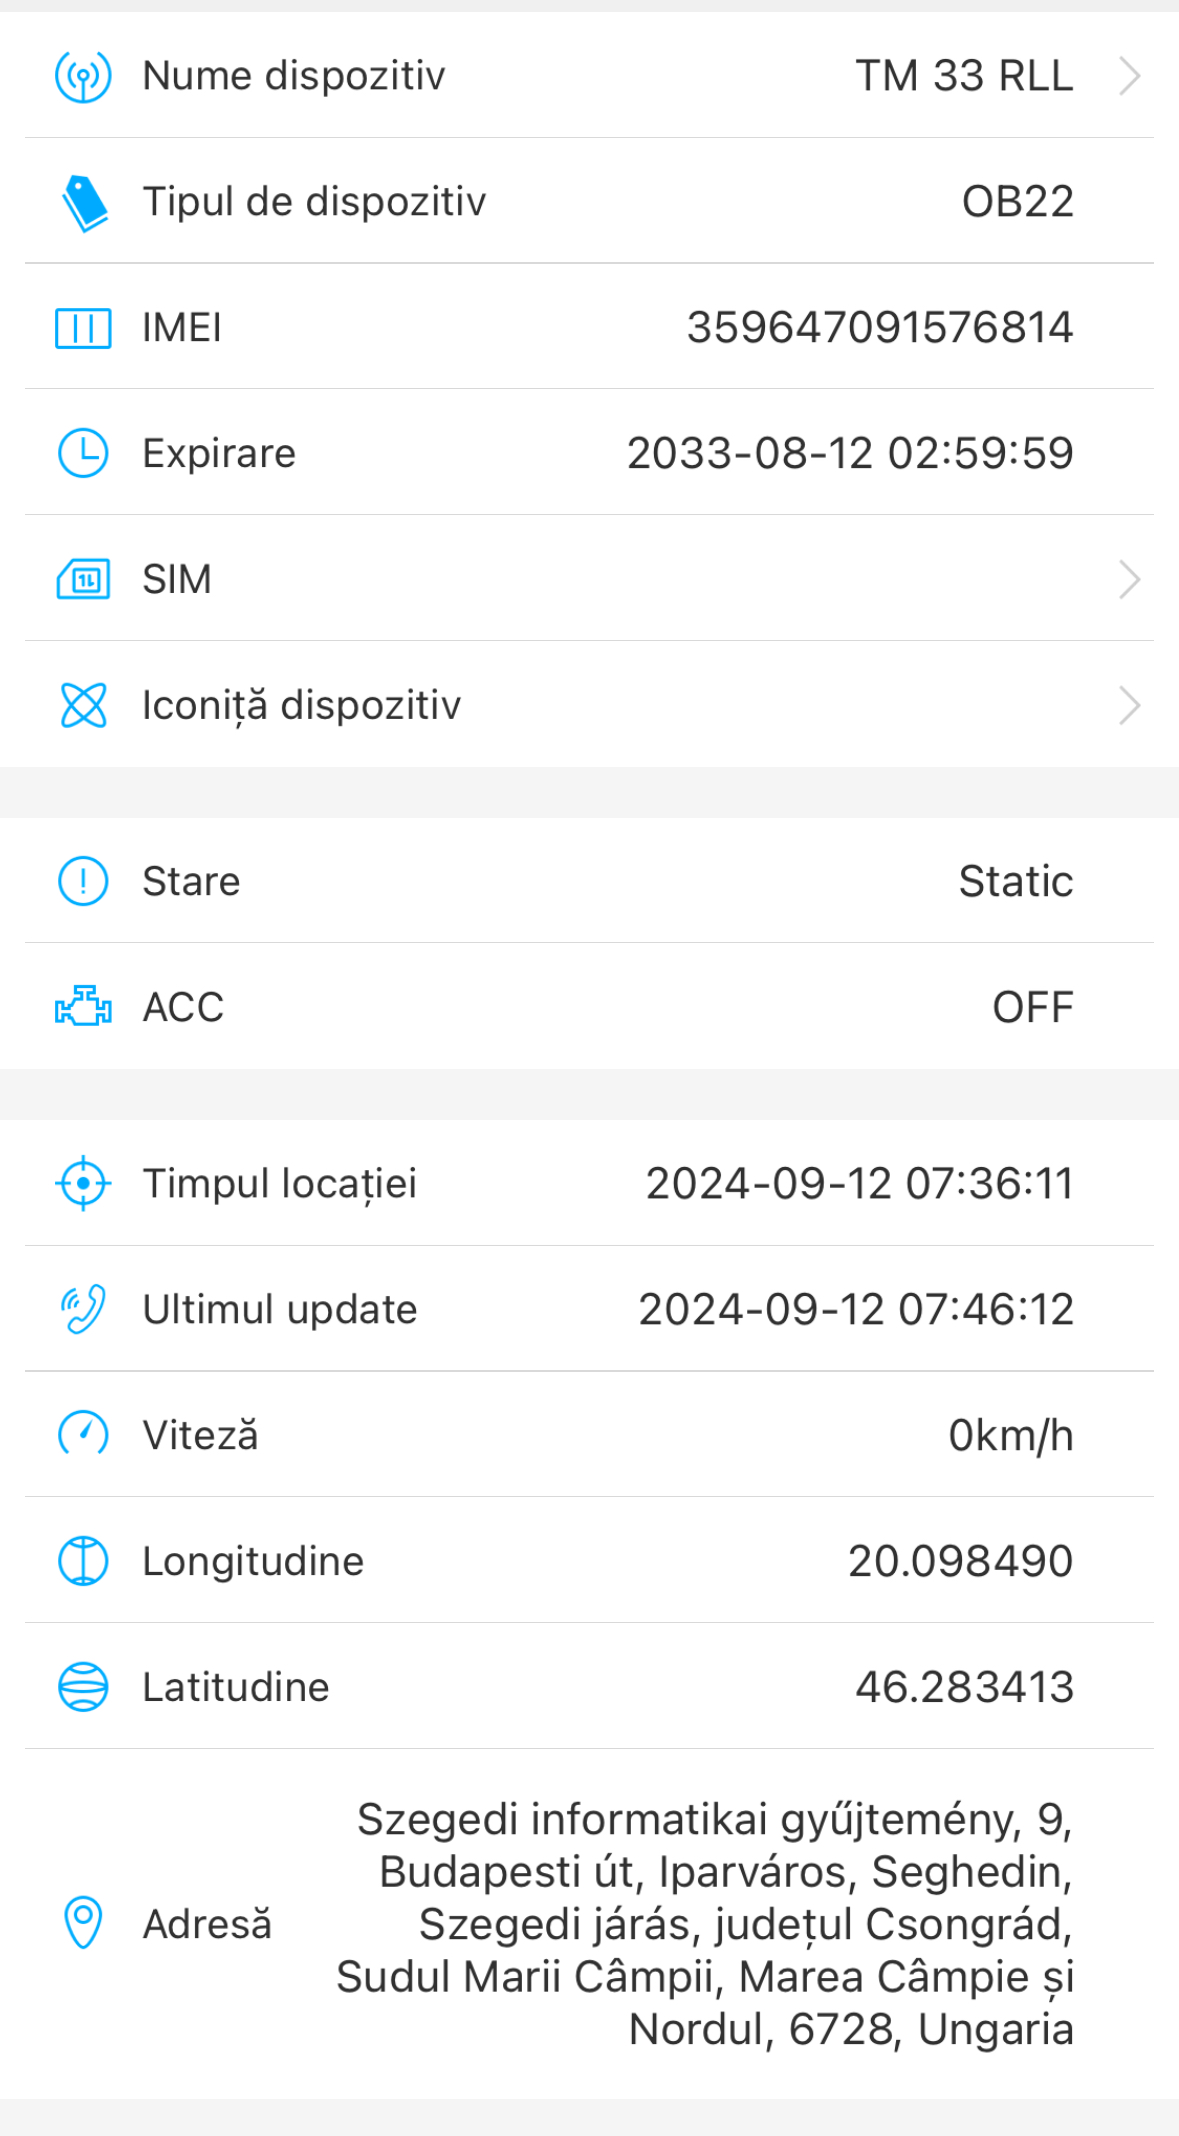Screen dimensions: 1179x2136
Task: Tap the Hungarian address text
Action: coord(705,1923)
